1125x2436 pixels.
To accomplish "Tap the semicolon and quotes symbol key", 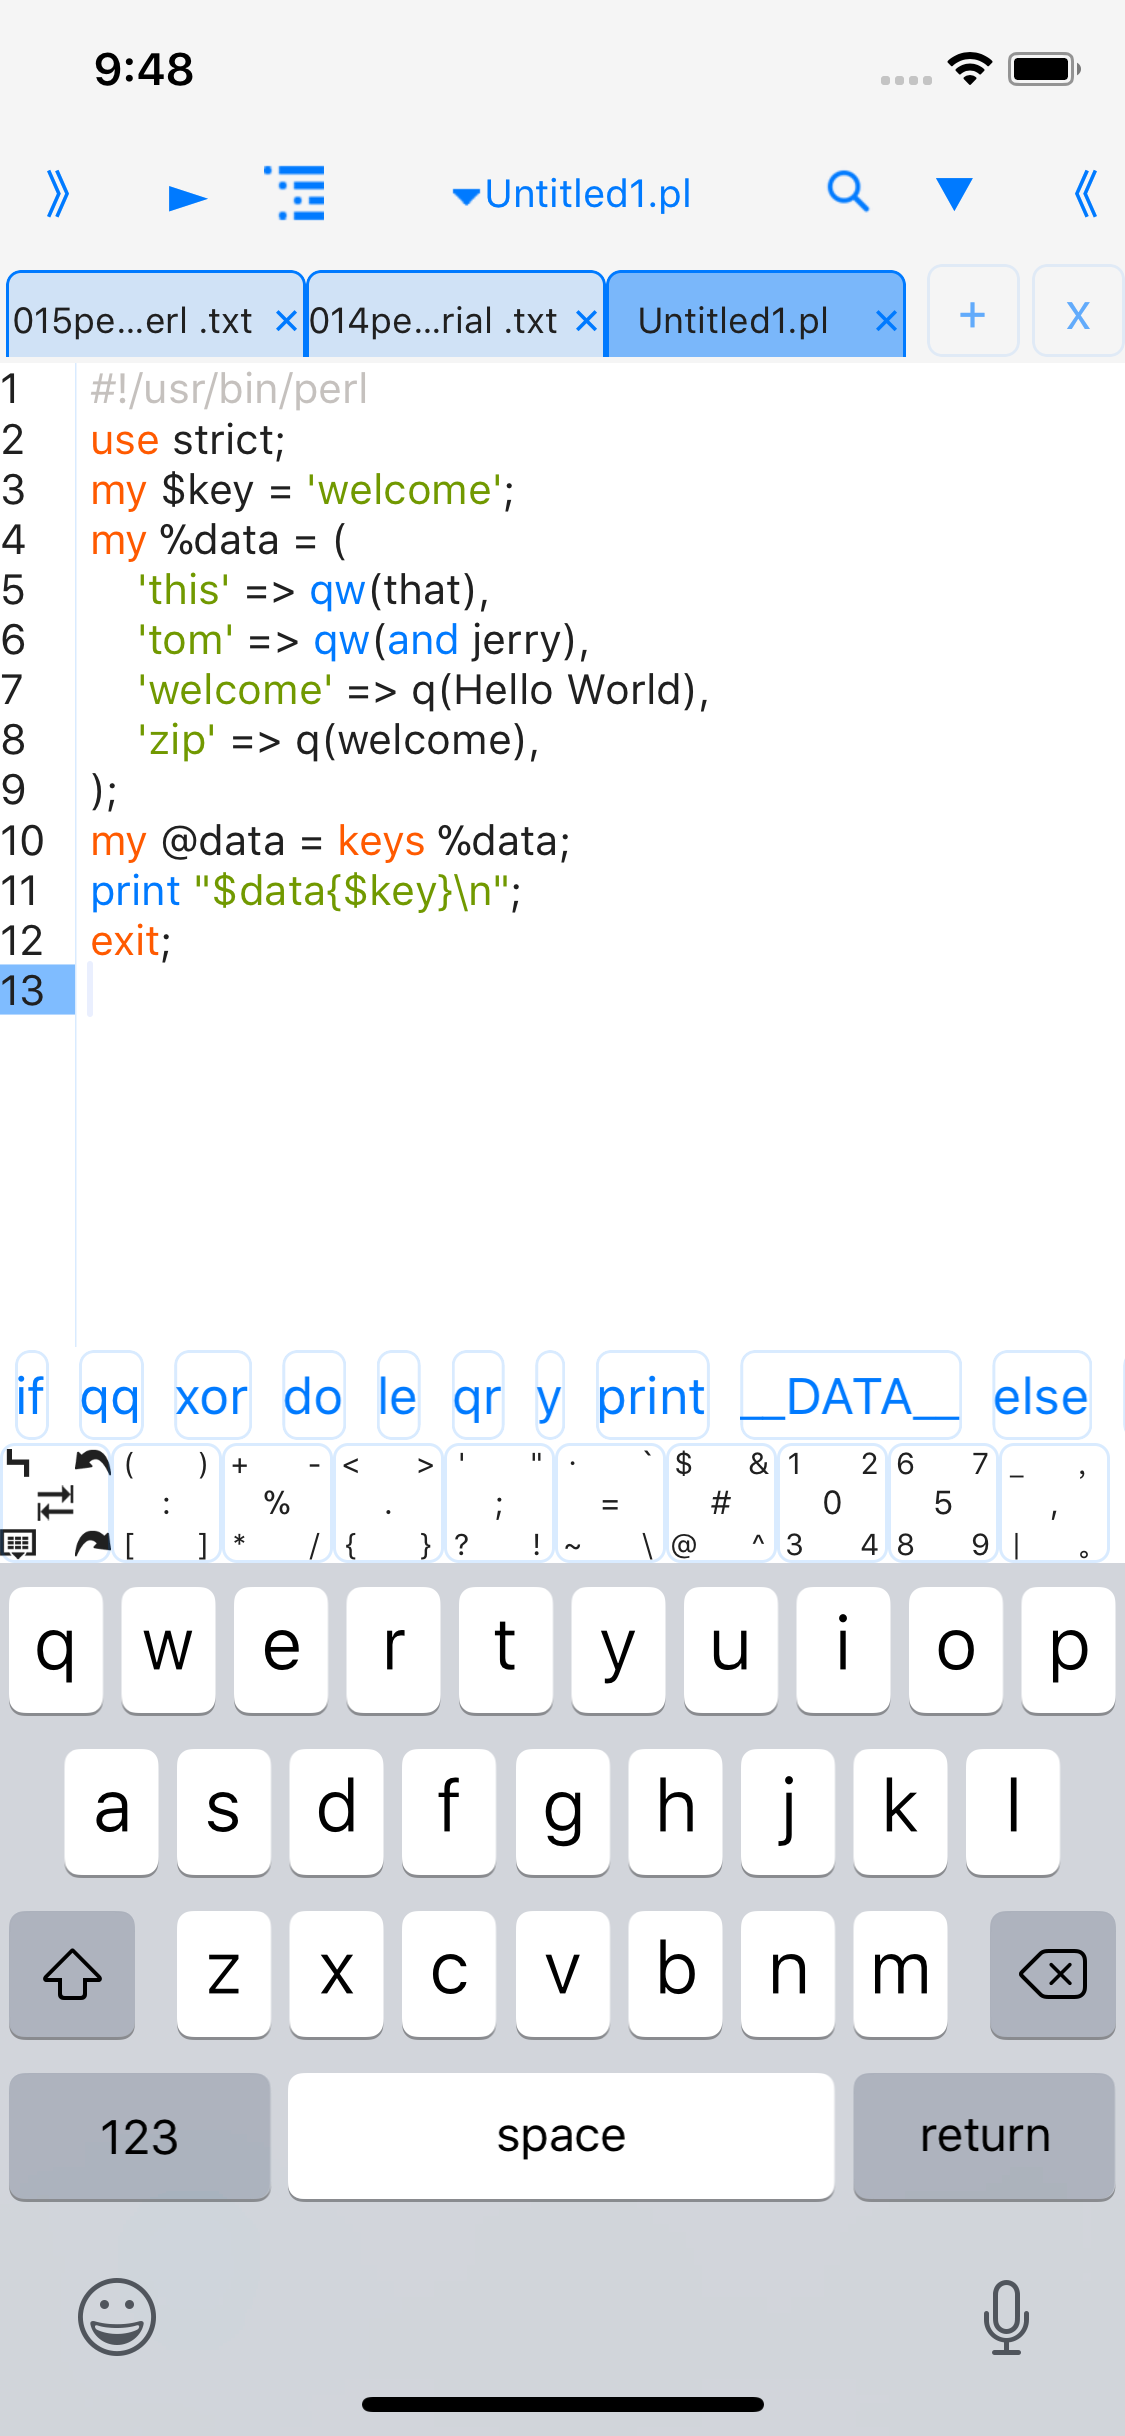I will 499,1503.
